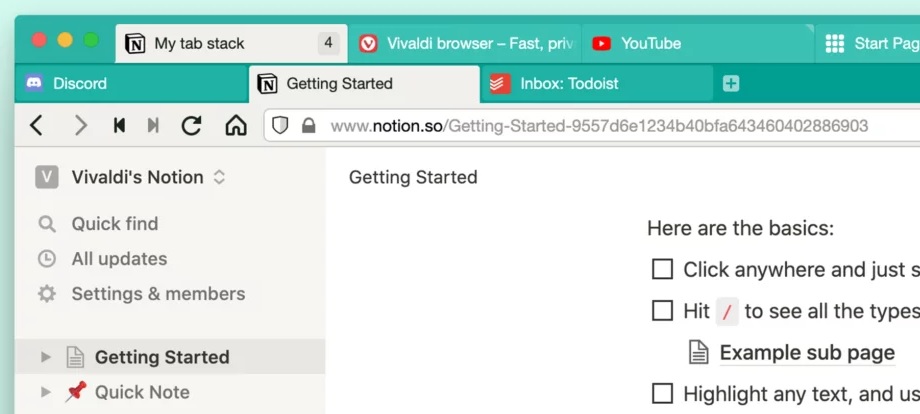
Task: Check the 'Highlight any text' checkbox
Action: (662, 392)
